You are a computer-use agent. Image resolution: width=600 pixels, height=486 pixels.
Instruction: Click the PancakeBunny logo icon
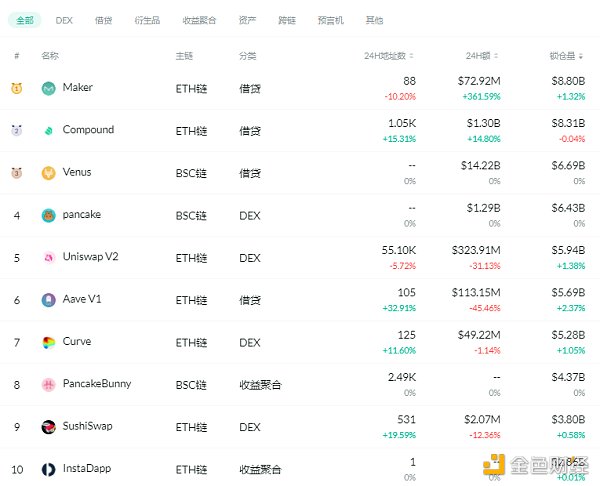pyautogui.click(x=48, y=384)
